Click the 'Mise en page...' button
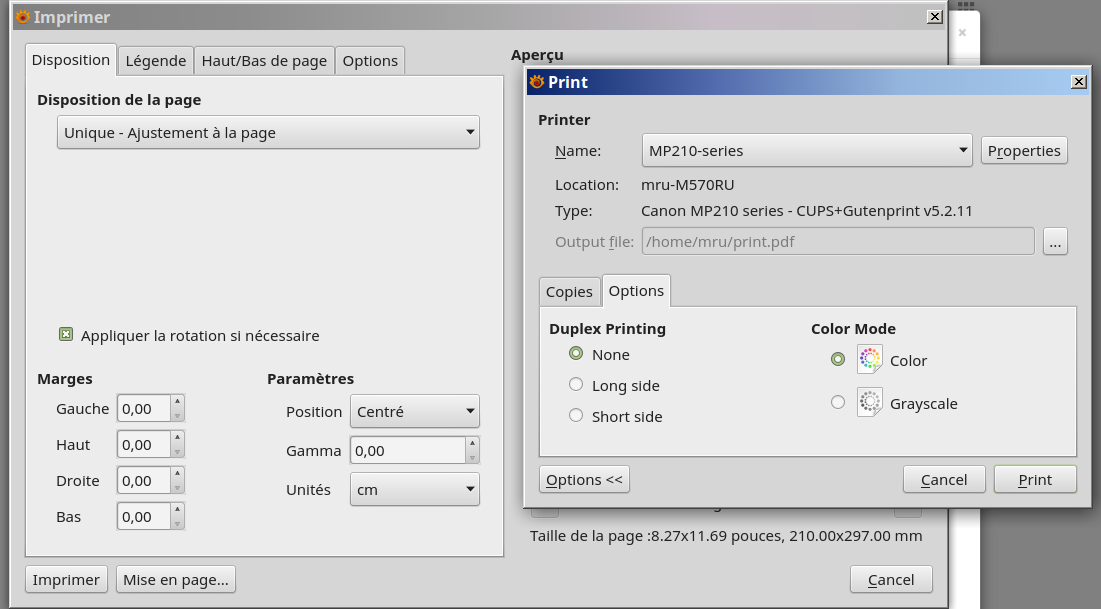 [x=175, y=580]
